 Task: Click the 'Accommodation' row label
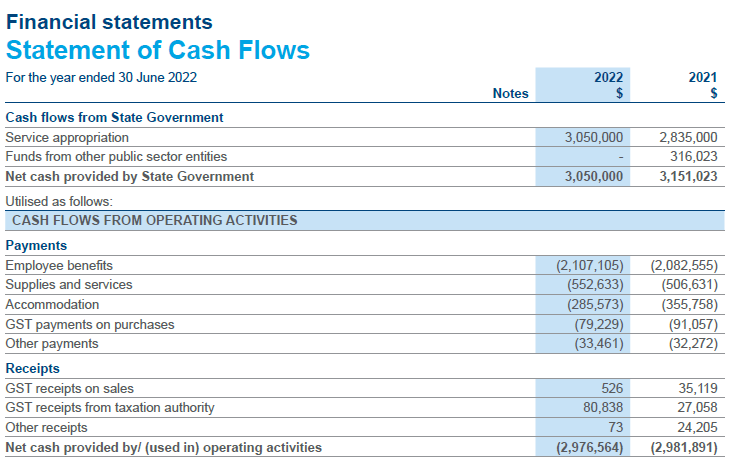[x=52, y=304]
